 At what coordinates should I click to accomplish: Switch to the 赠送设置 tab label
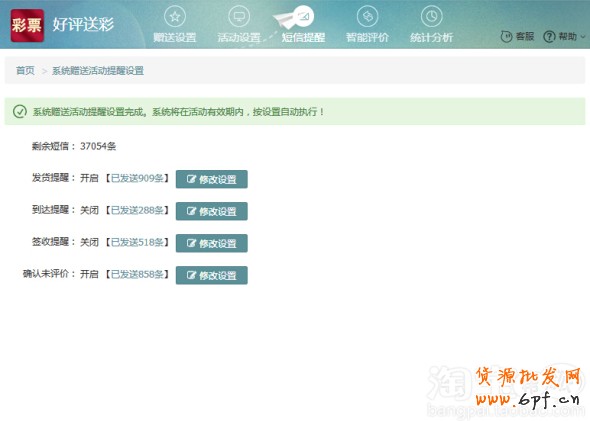pyautogui.click(x=175, y=37)
